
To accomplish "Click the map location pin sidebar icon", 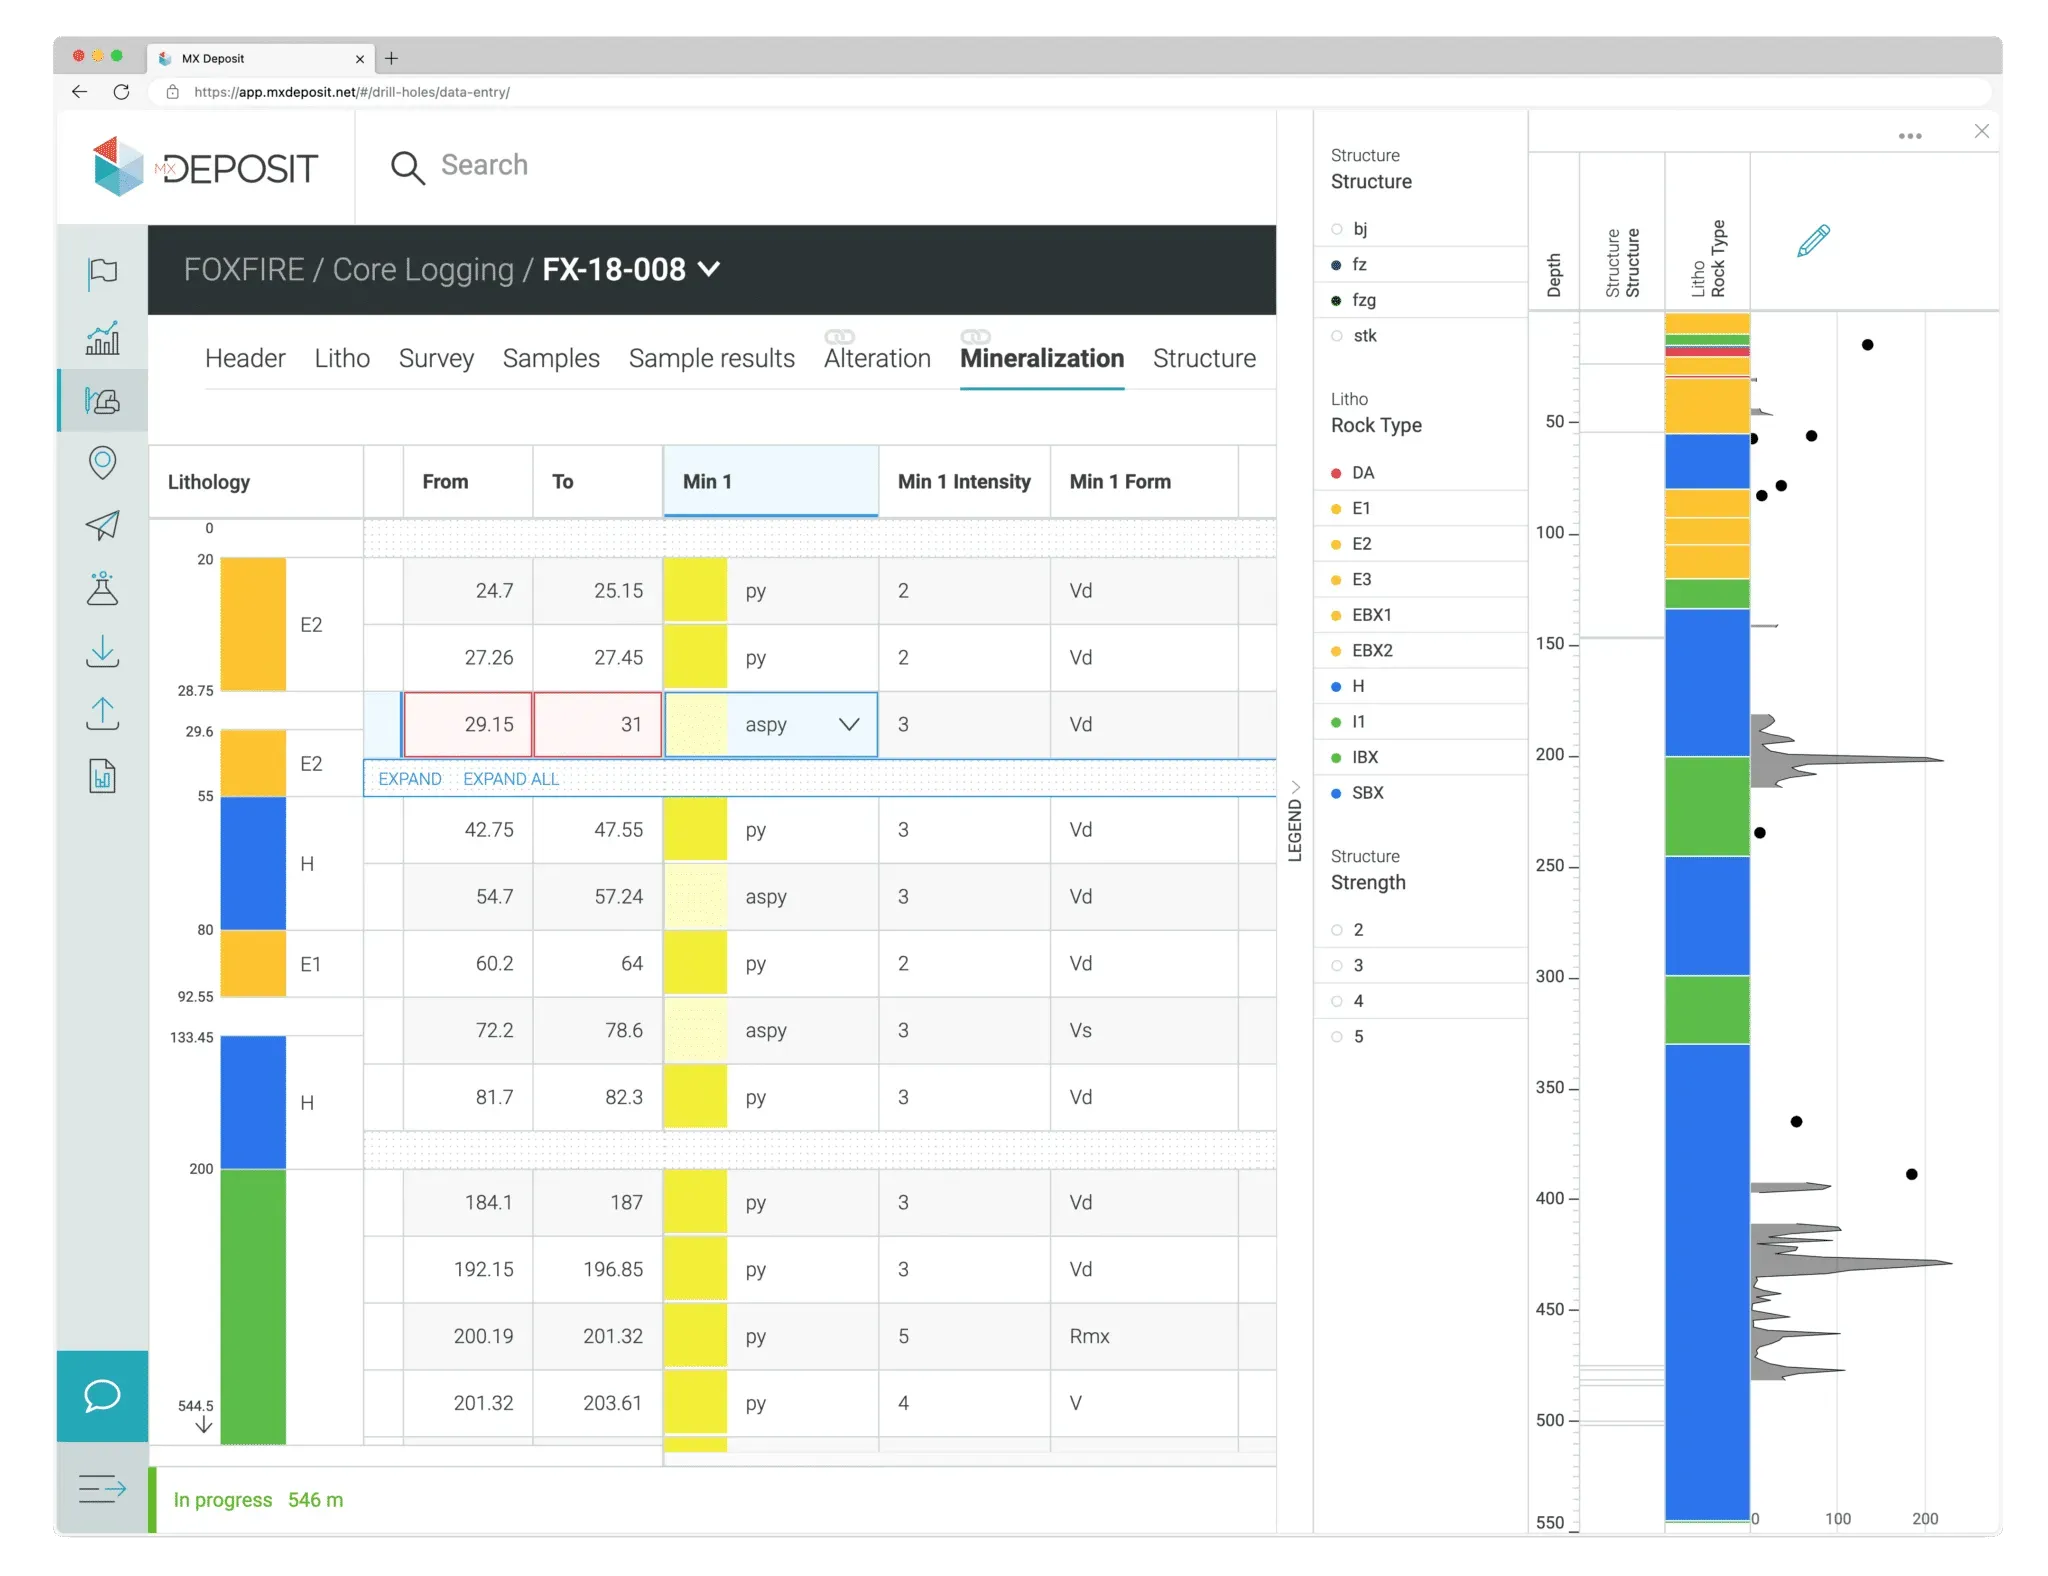I will click(102, 462).
